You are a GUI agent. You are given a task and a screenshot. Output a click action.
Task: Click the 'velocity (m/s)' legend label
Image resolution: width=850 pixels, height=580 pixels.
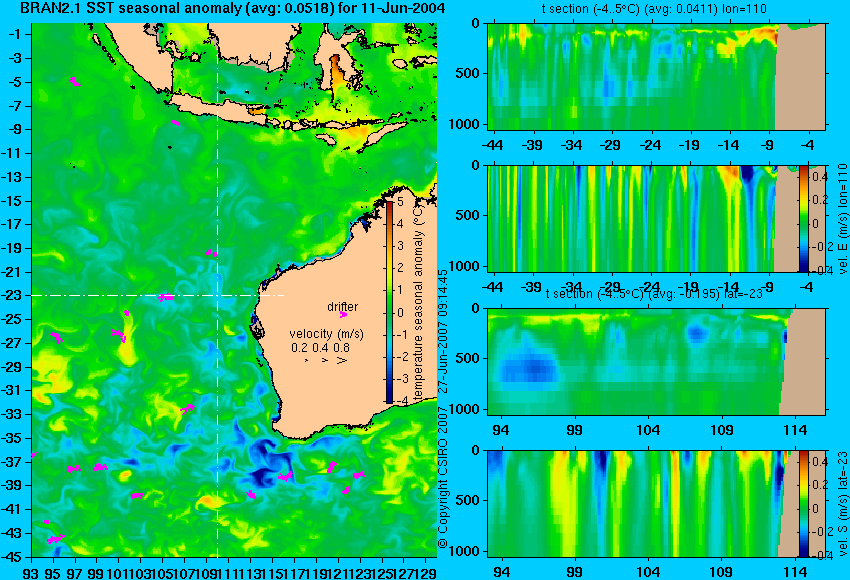(326, 334)
